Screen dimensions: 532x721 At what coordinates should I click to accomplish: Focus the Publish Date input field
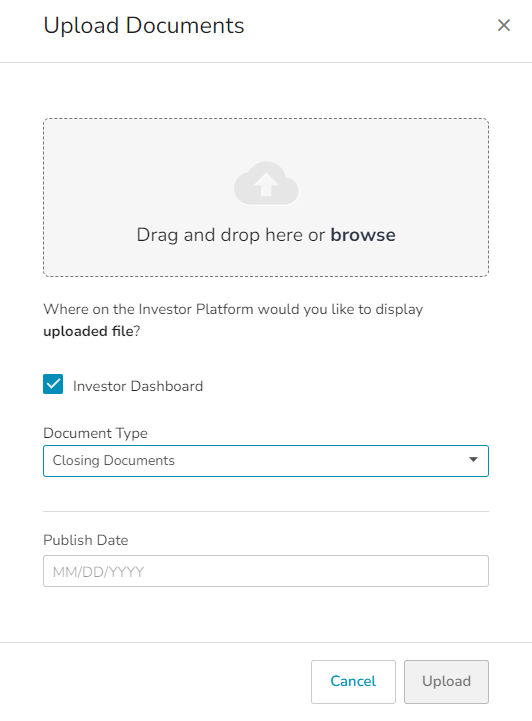(266, 571)
